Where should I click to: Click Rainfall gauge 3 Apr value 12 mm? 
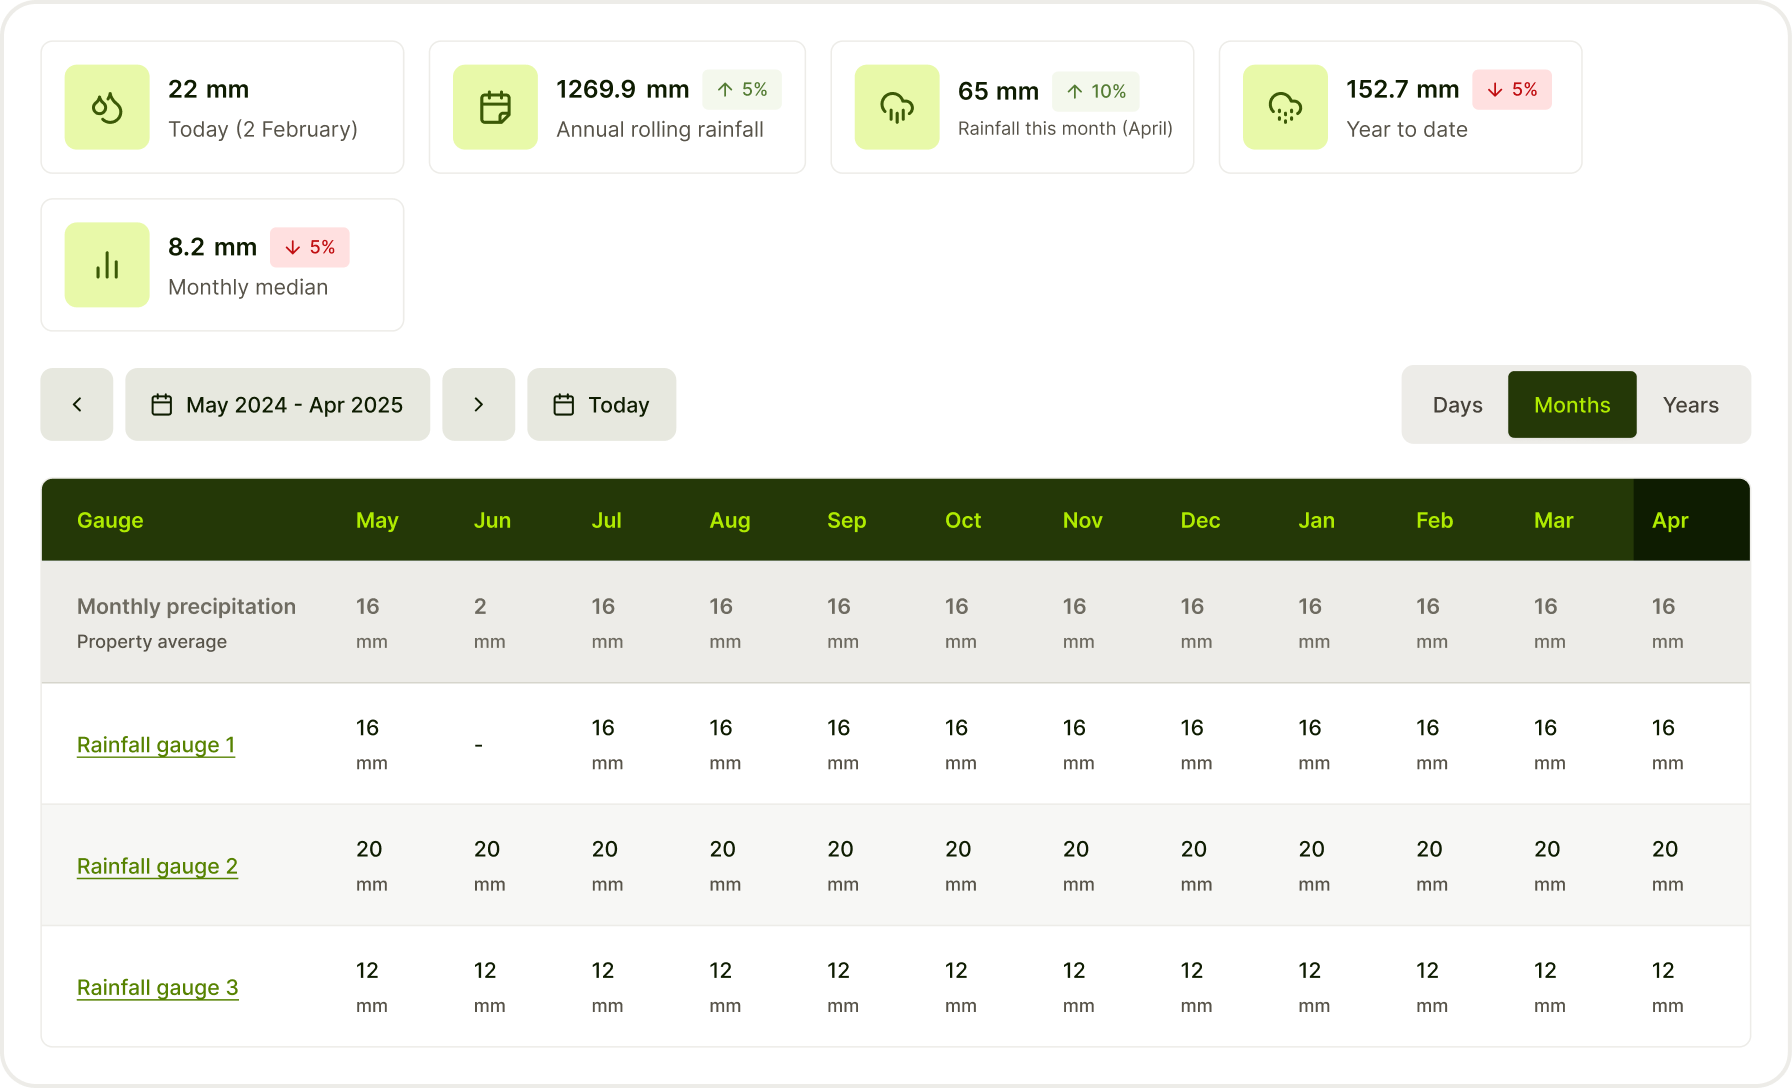(1667, 988)
